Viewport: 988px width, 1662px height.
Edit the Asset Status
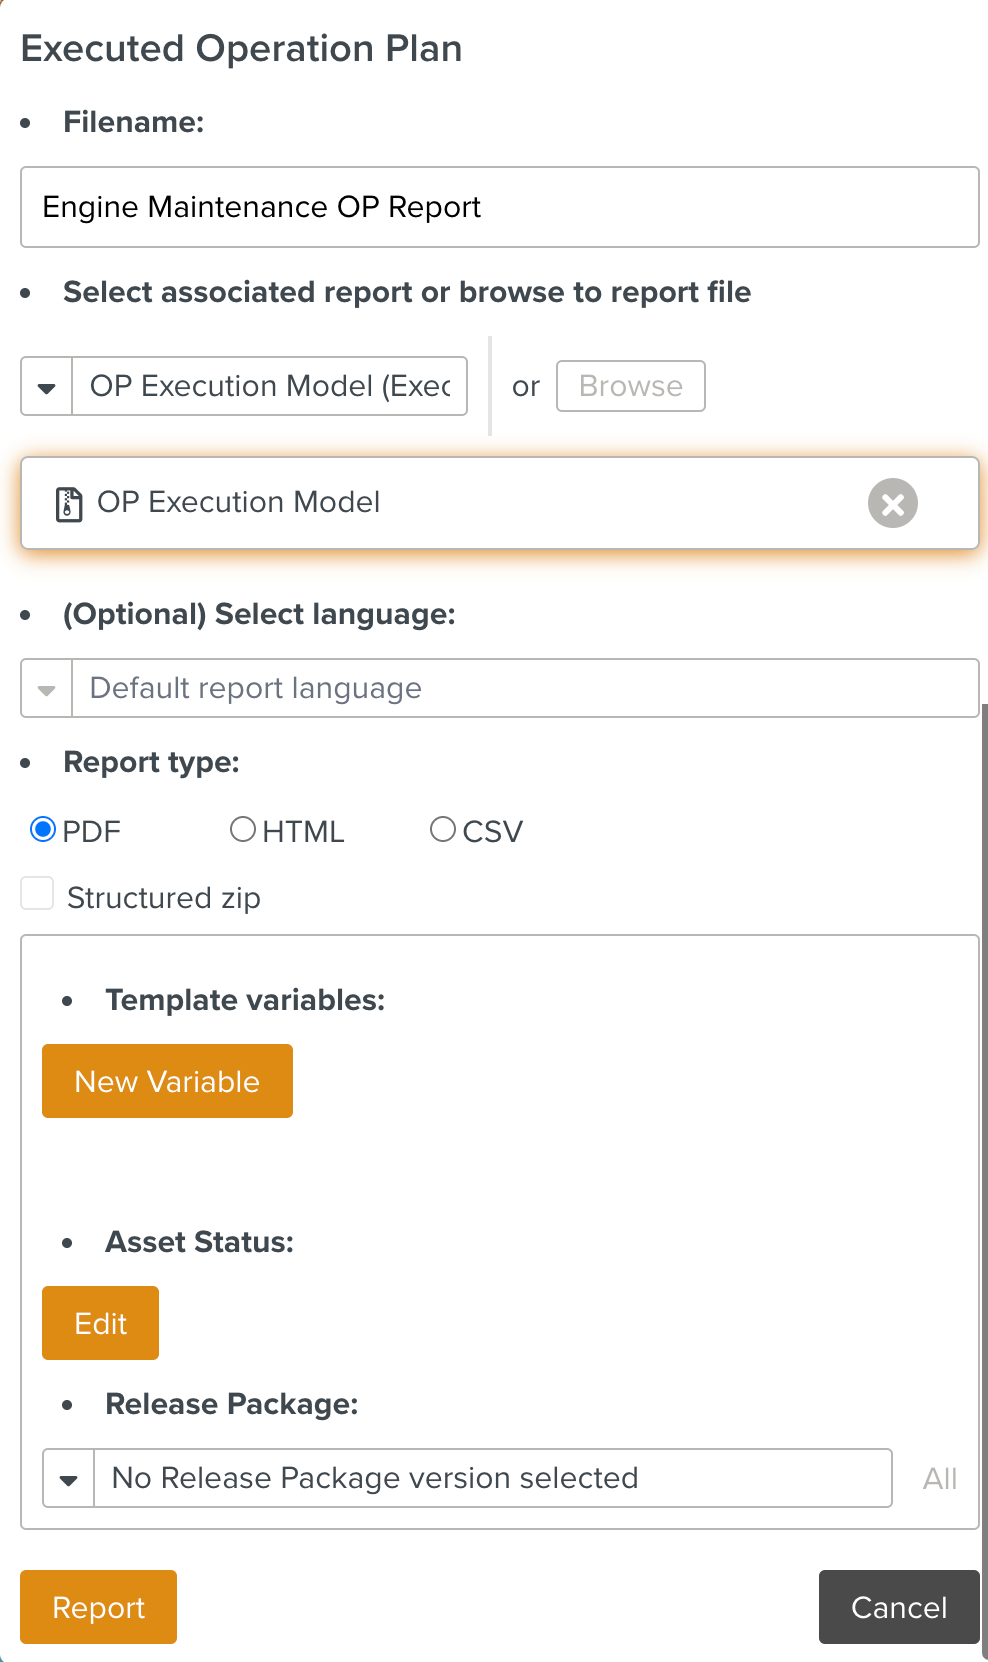pos(100,1323)
